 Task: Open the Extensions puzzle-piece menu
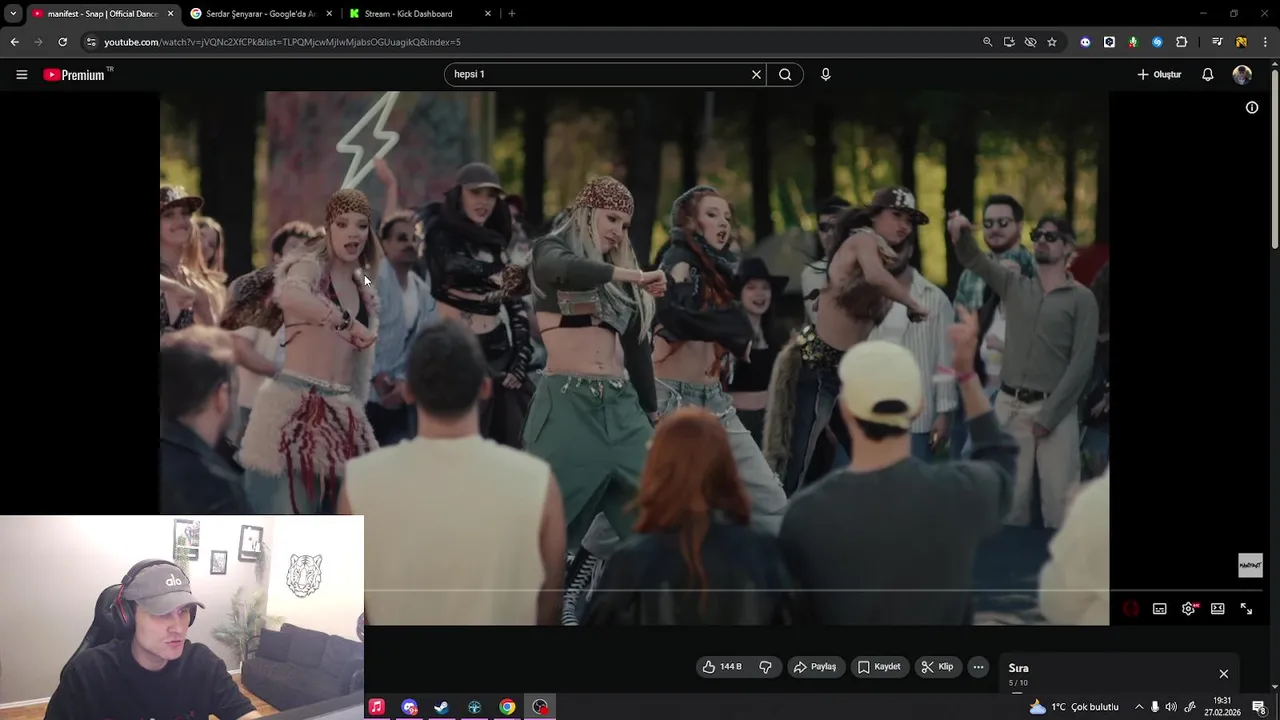tap(1182, 42)
